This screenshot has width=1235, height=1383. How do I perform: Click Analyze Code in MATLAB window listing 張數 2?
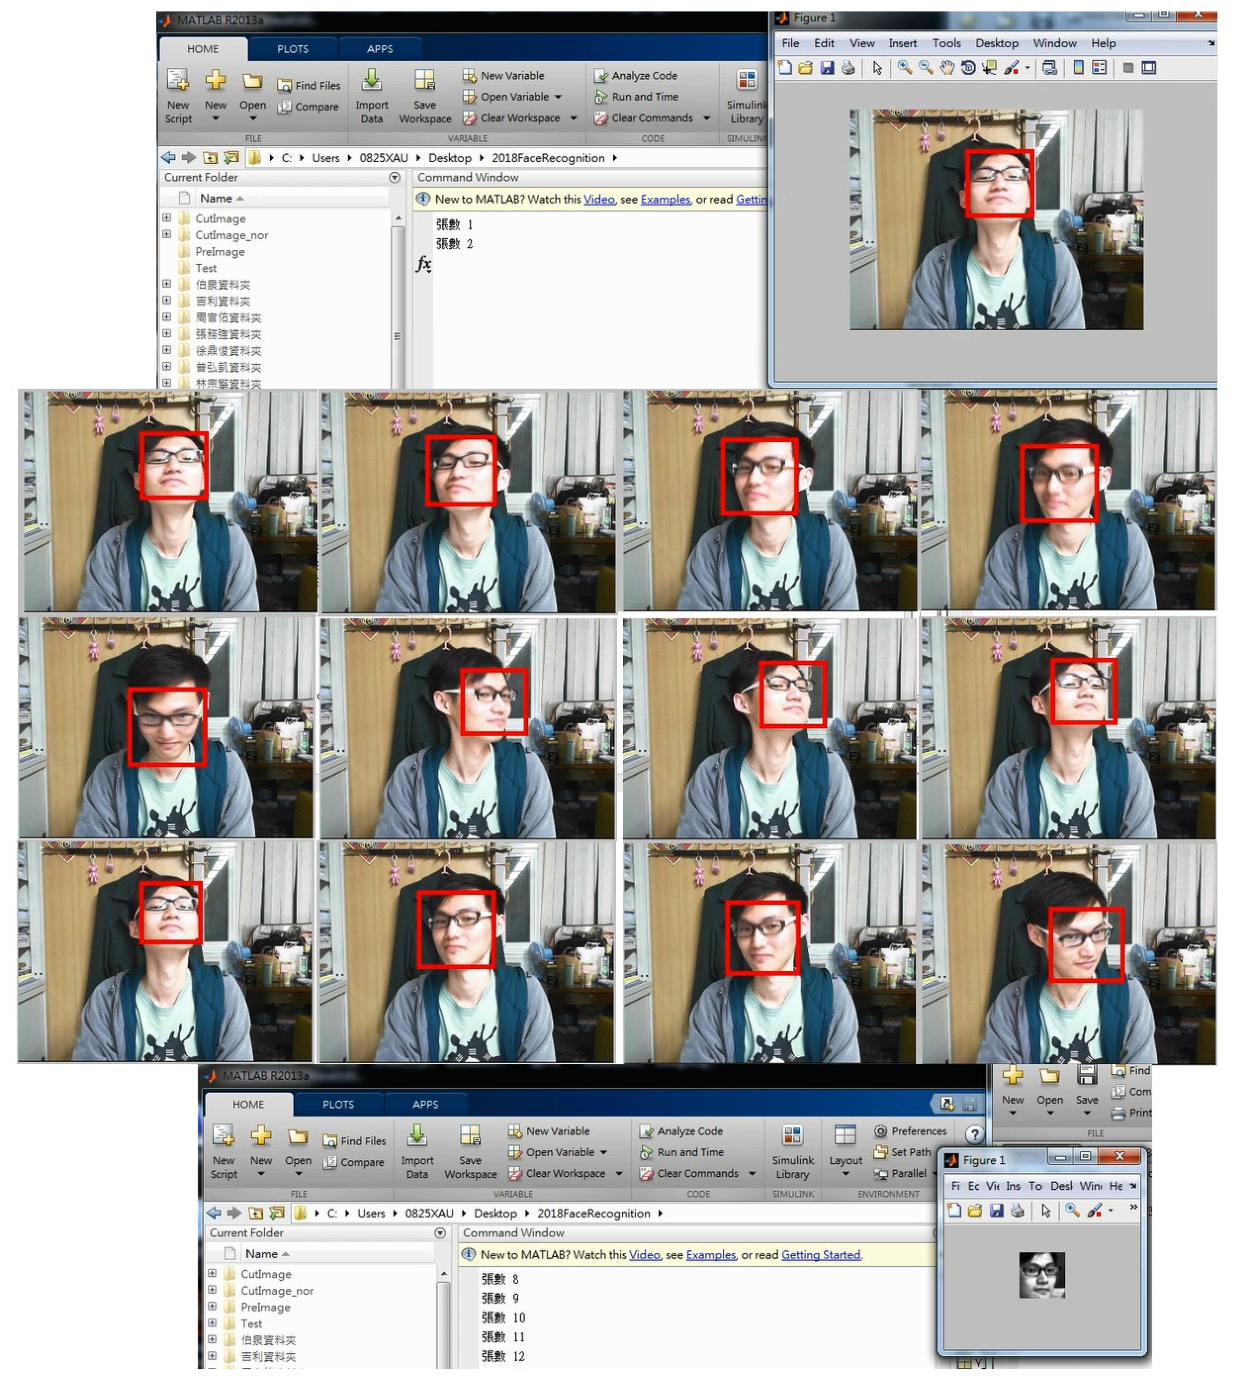point(635,76)
